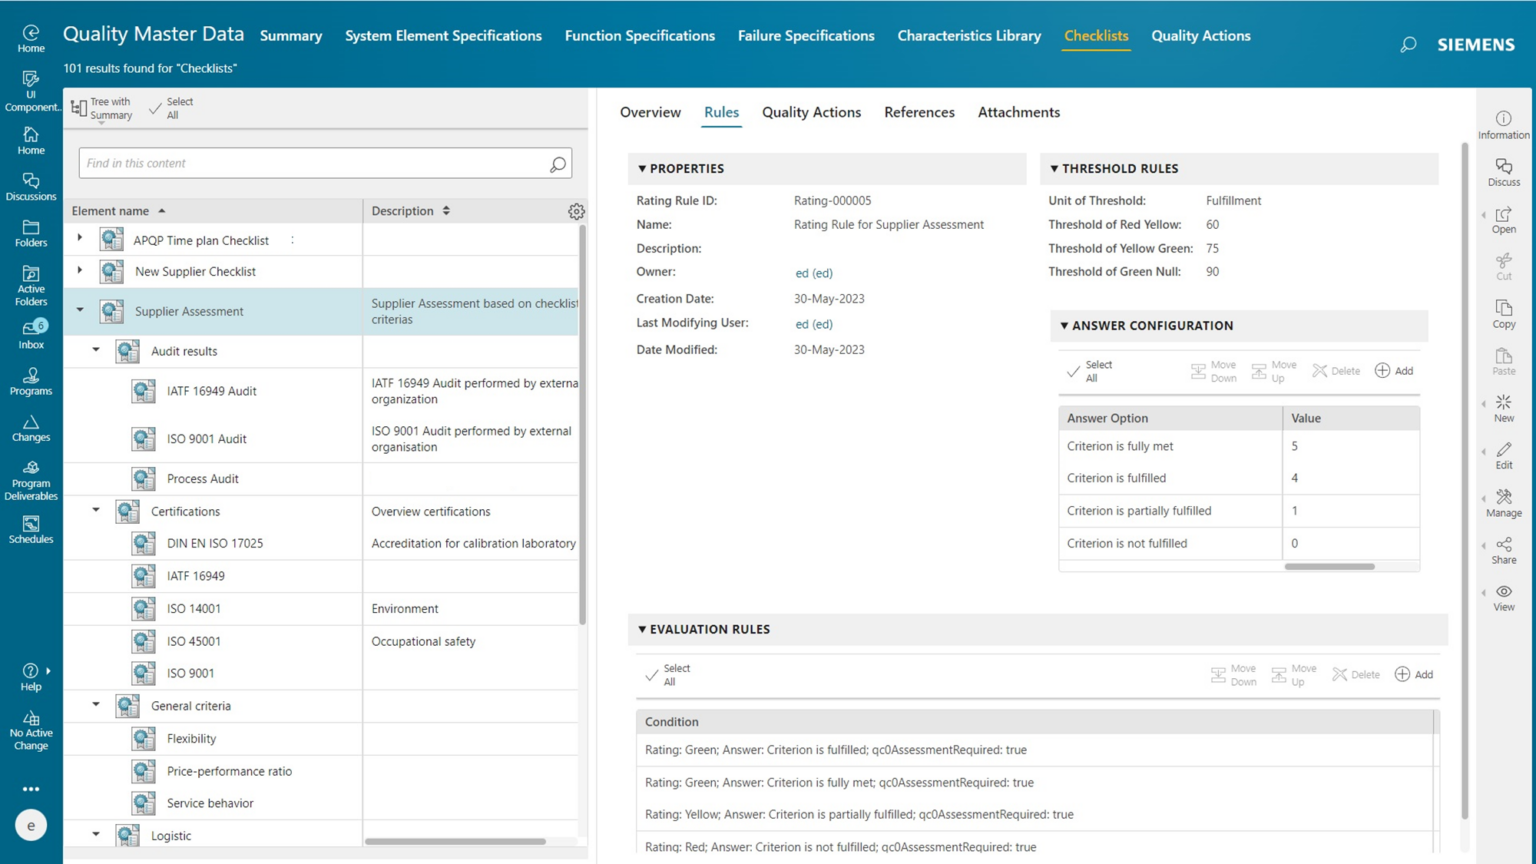The image size is (1536, 864).
Task: Open the Edit tool on right sidebar
Action: (1504, 453)
